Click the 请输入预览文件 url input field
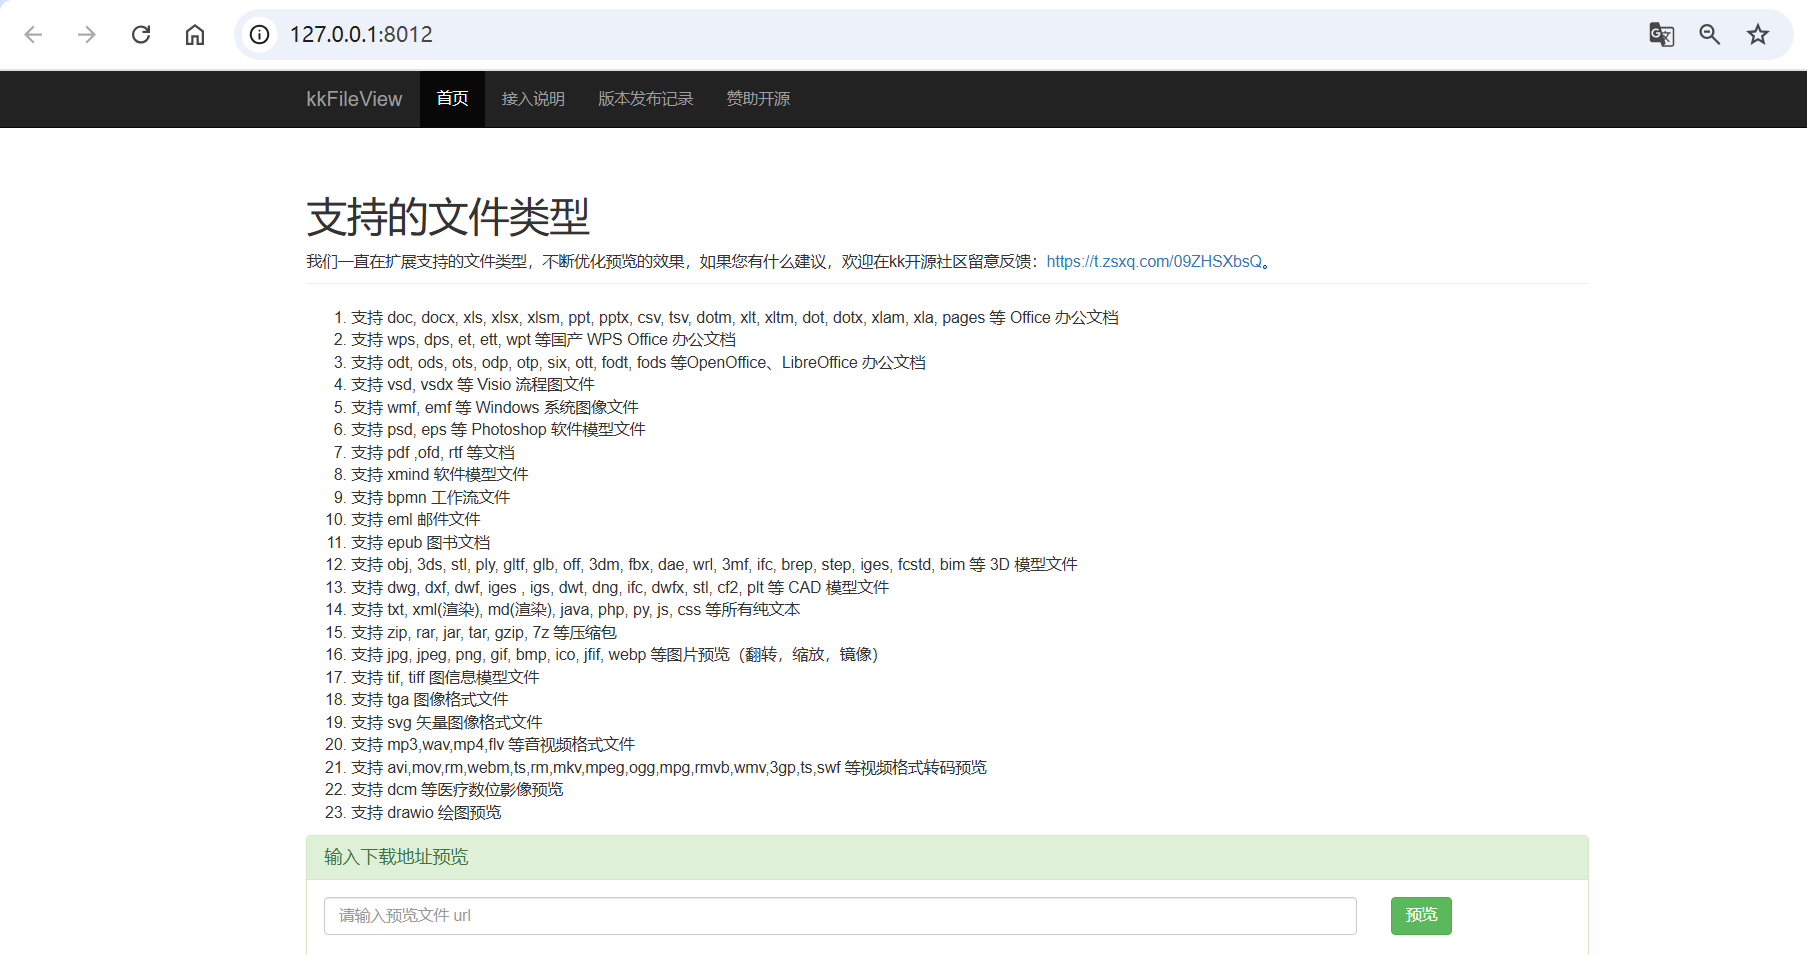This screenshot has width=1807, height=955. pos(840,916)
